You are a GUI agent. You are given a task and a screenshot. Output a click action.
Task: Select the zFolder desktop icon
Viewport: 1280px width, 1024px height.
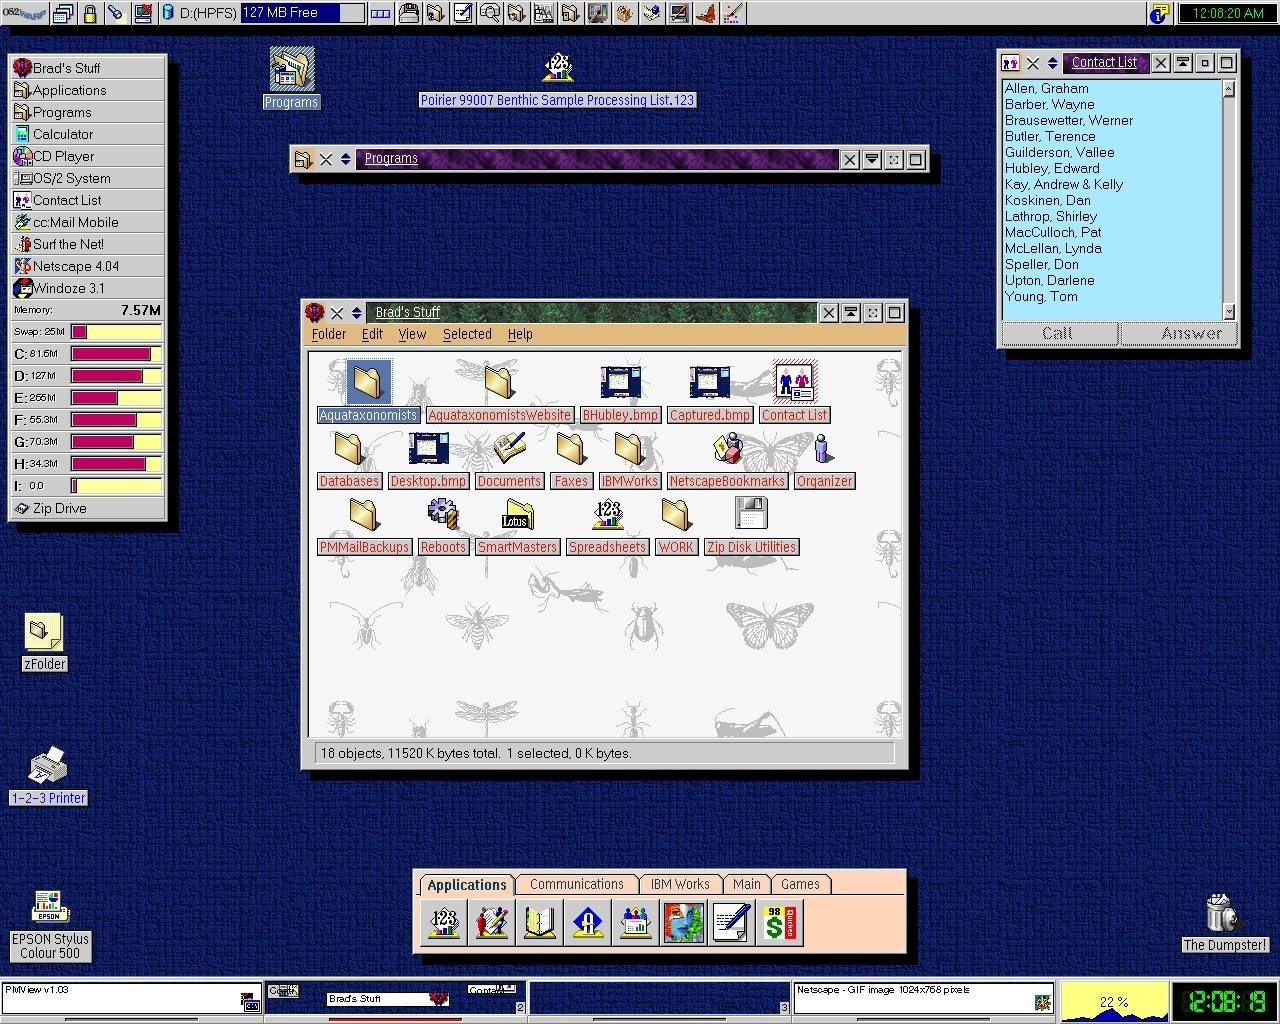(x=43, y=632)
